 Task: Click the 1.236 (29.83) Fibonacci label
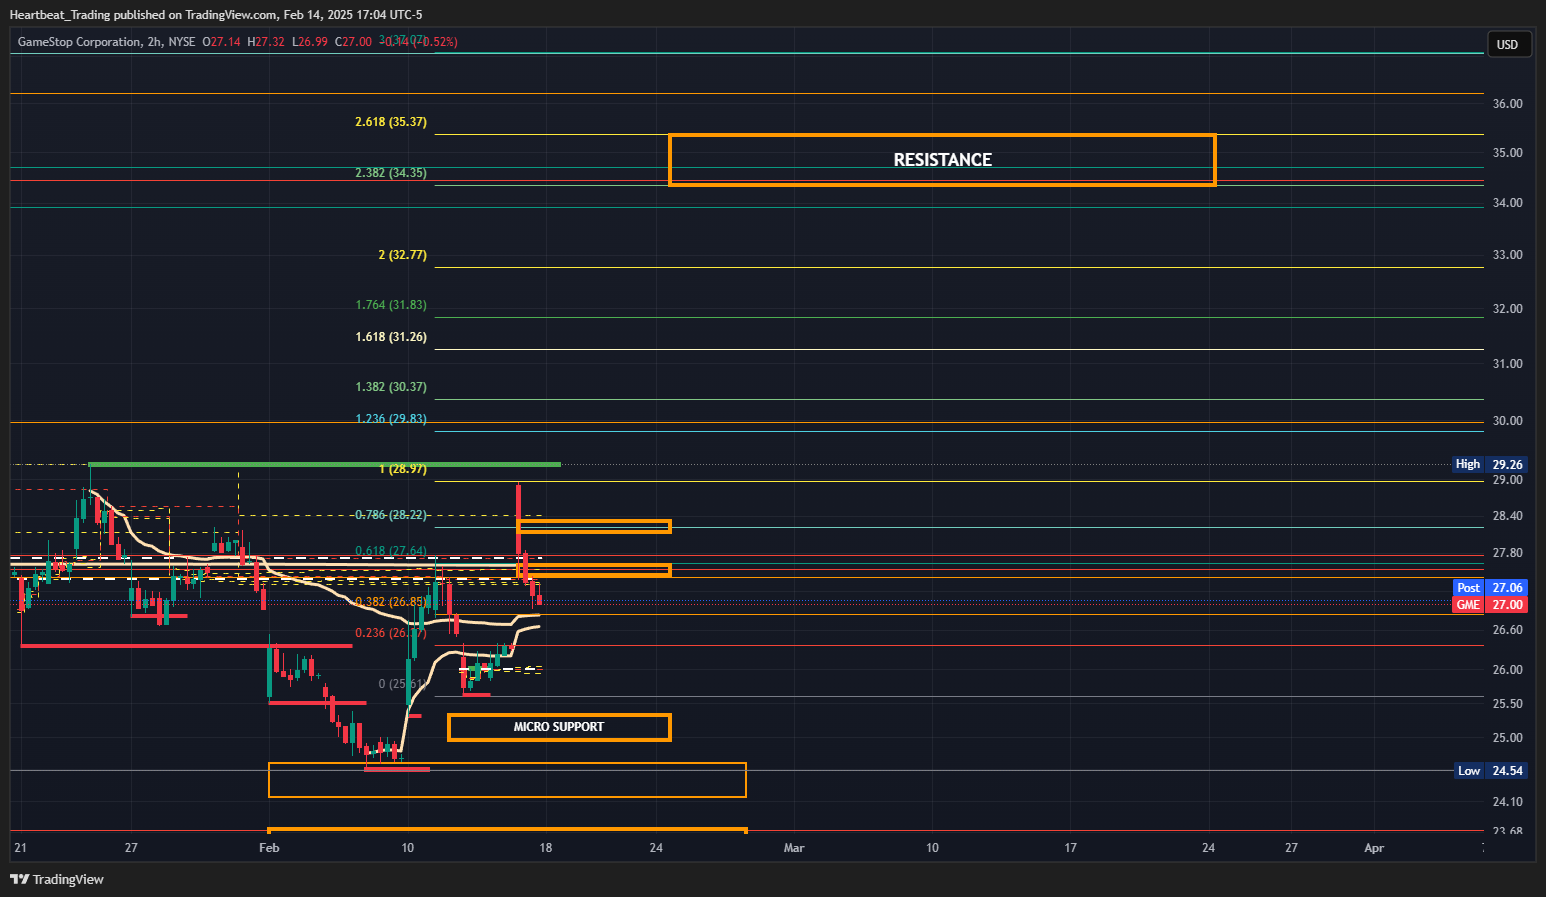click(x=391, y=419)
